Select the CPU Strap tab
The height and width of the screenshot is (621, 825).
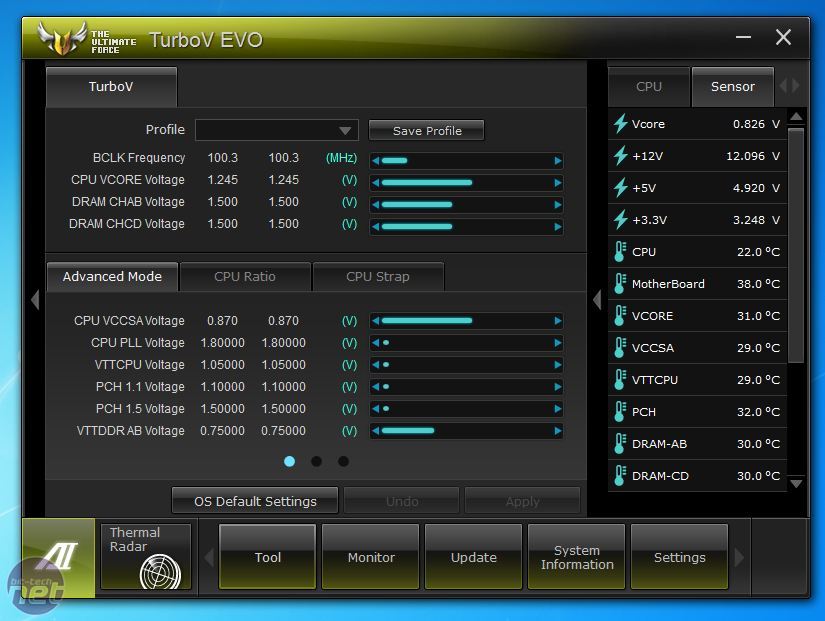pos(378,277)
